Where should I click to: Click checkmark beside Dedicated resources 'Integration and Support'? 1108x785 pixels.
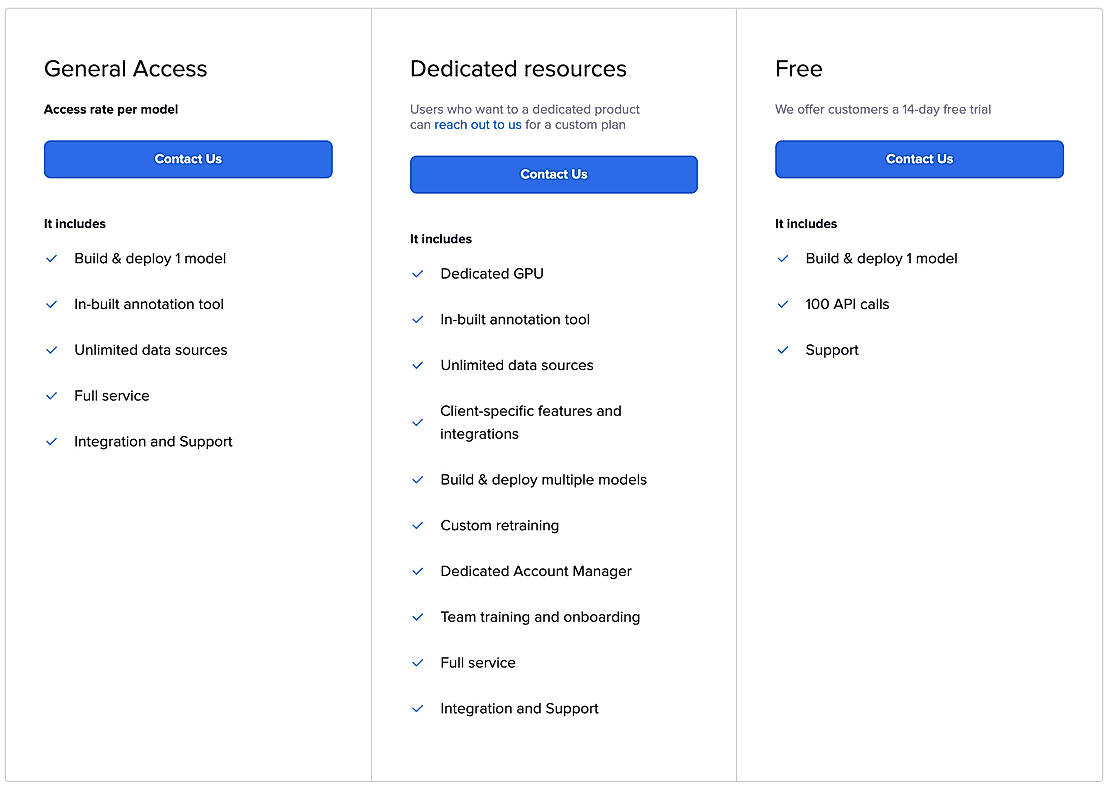pos(418,709)
